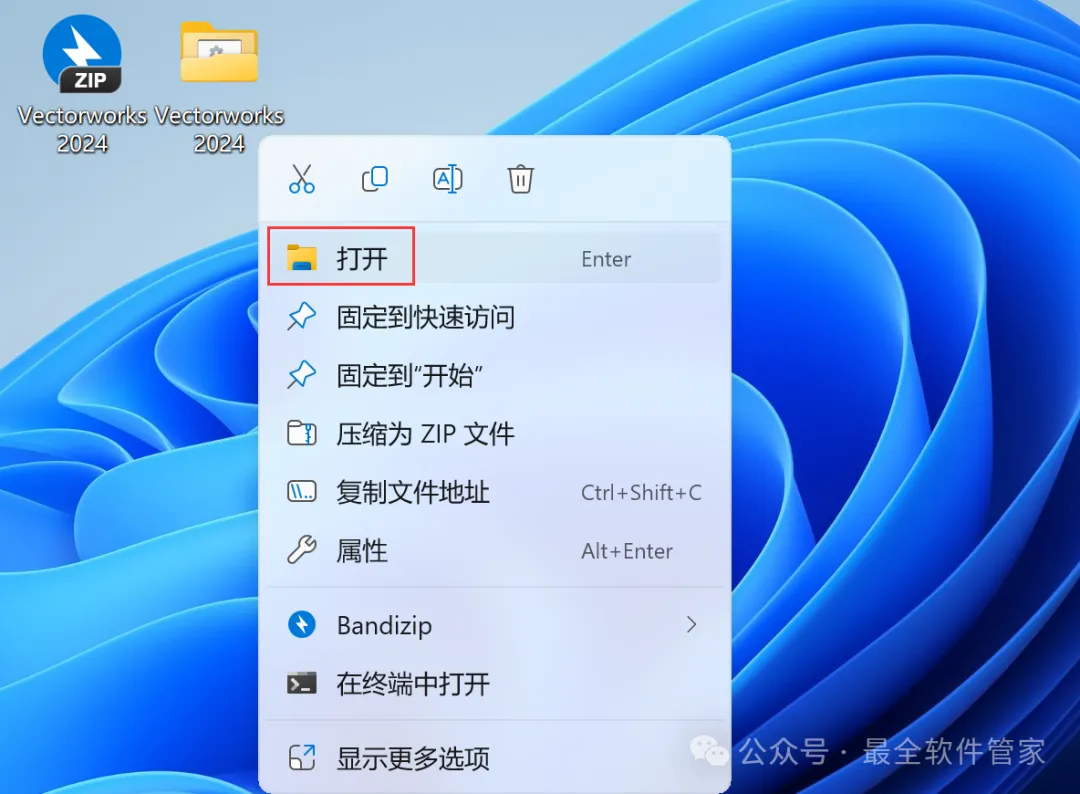Screen dimensions: 1080x794
Task: Choose 打开 from the context menu
Action: [x=494, y=258]
